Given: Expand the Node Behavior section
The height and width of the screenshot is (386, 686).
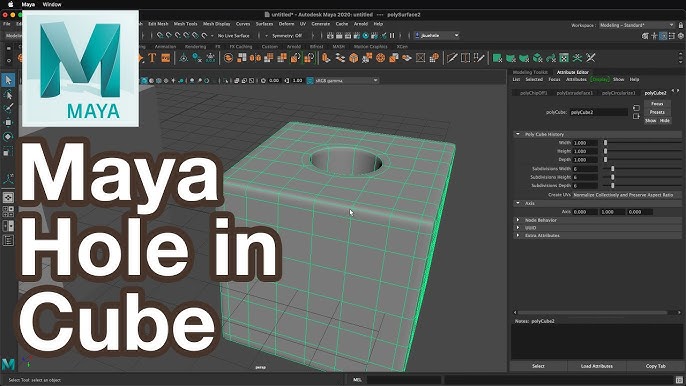Looking at the screenshot, I should pos(518,220).
